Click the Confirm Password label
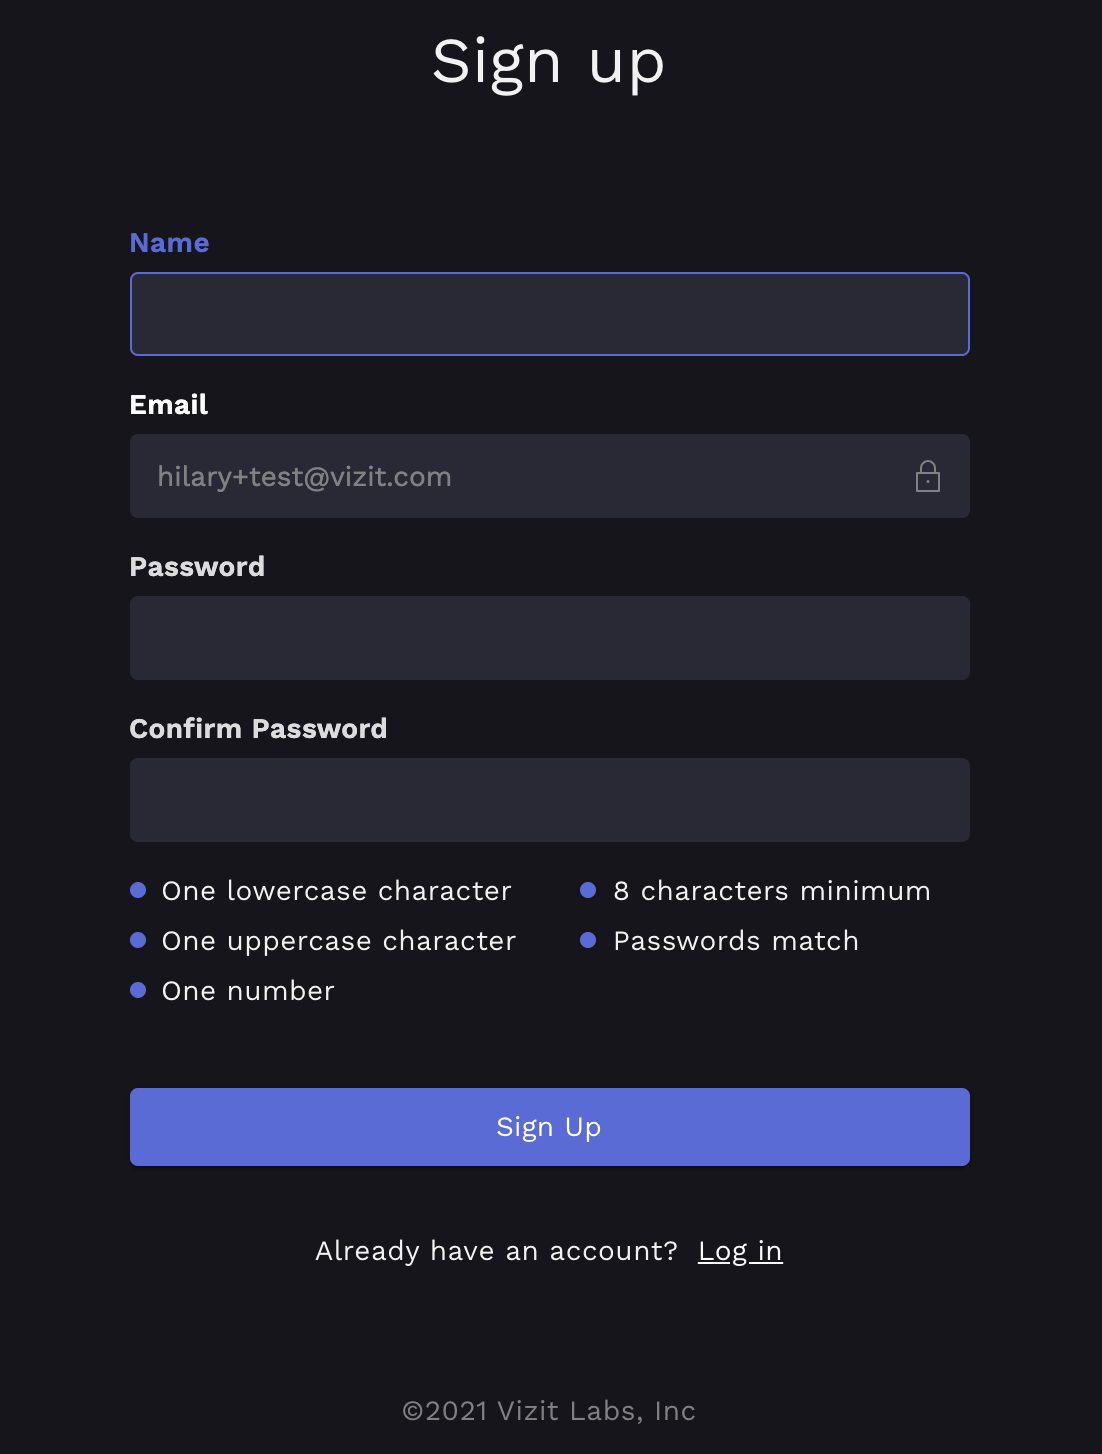The height and width of the screenshot is (1454, 1102). (x=258, y=729)
